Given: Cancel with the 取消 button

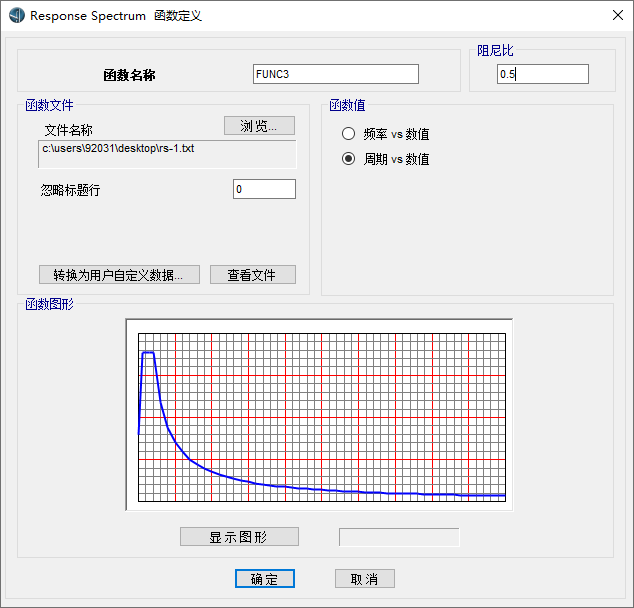Looking at the screenshot, I should (x=364, y=579).
